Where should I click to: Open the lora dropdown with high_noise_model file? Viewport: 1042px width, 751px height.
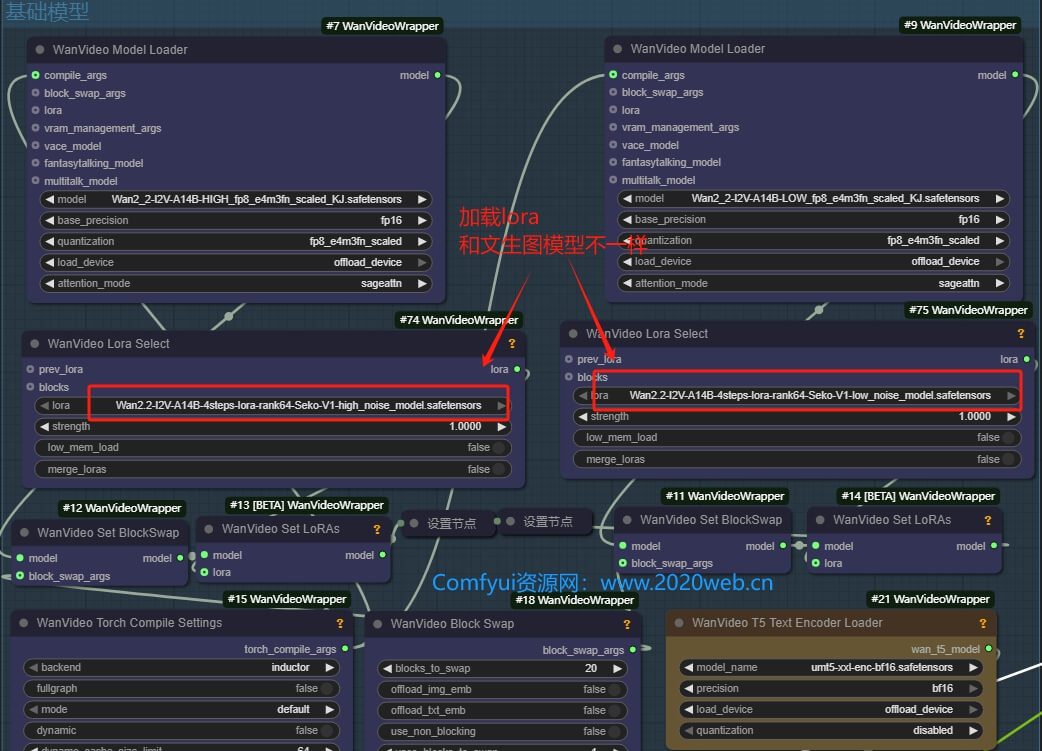tap(273, 405)
